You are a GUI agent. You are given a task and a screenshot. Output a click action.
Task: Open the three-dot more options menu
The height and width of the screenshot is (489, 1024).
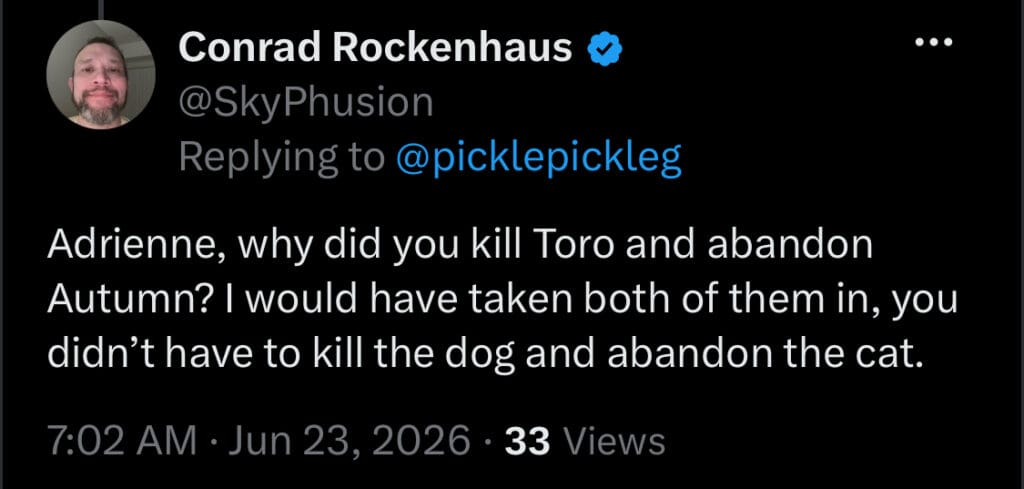(933, 43)
